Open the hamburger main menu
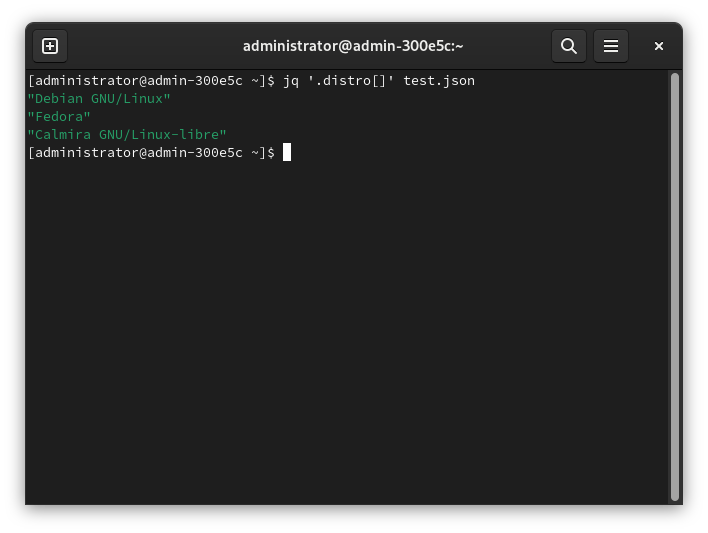This screenshot has height=533, width=708. coord(610,46)
